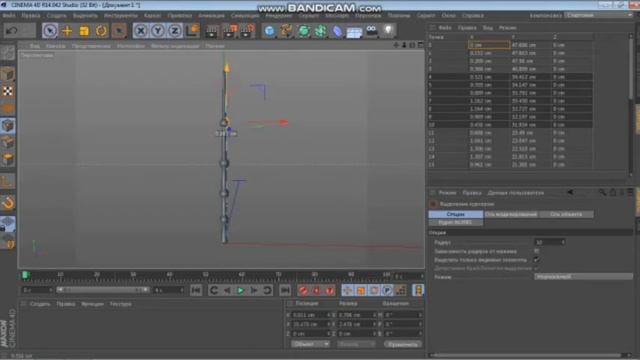Select the Scale tool

84,31
